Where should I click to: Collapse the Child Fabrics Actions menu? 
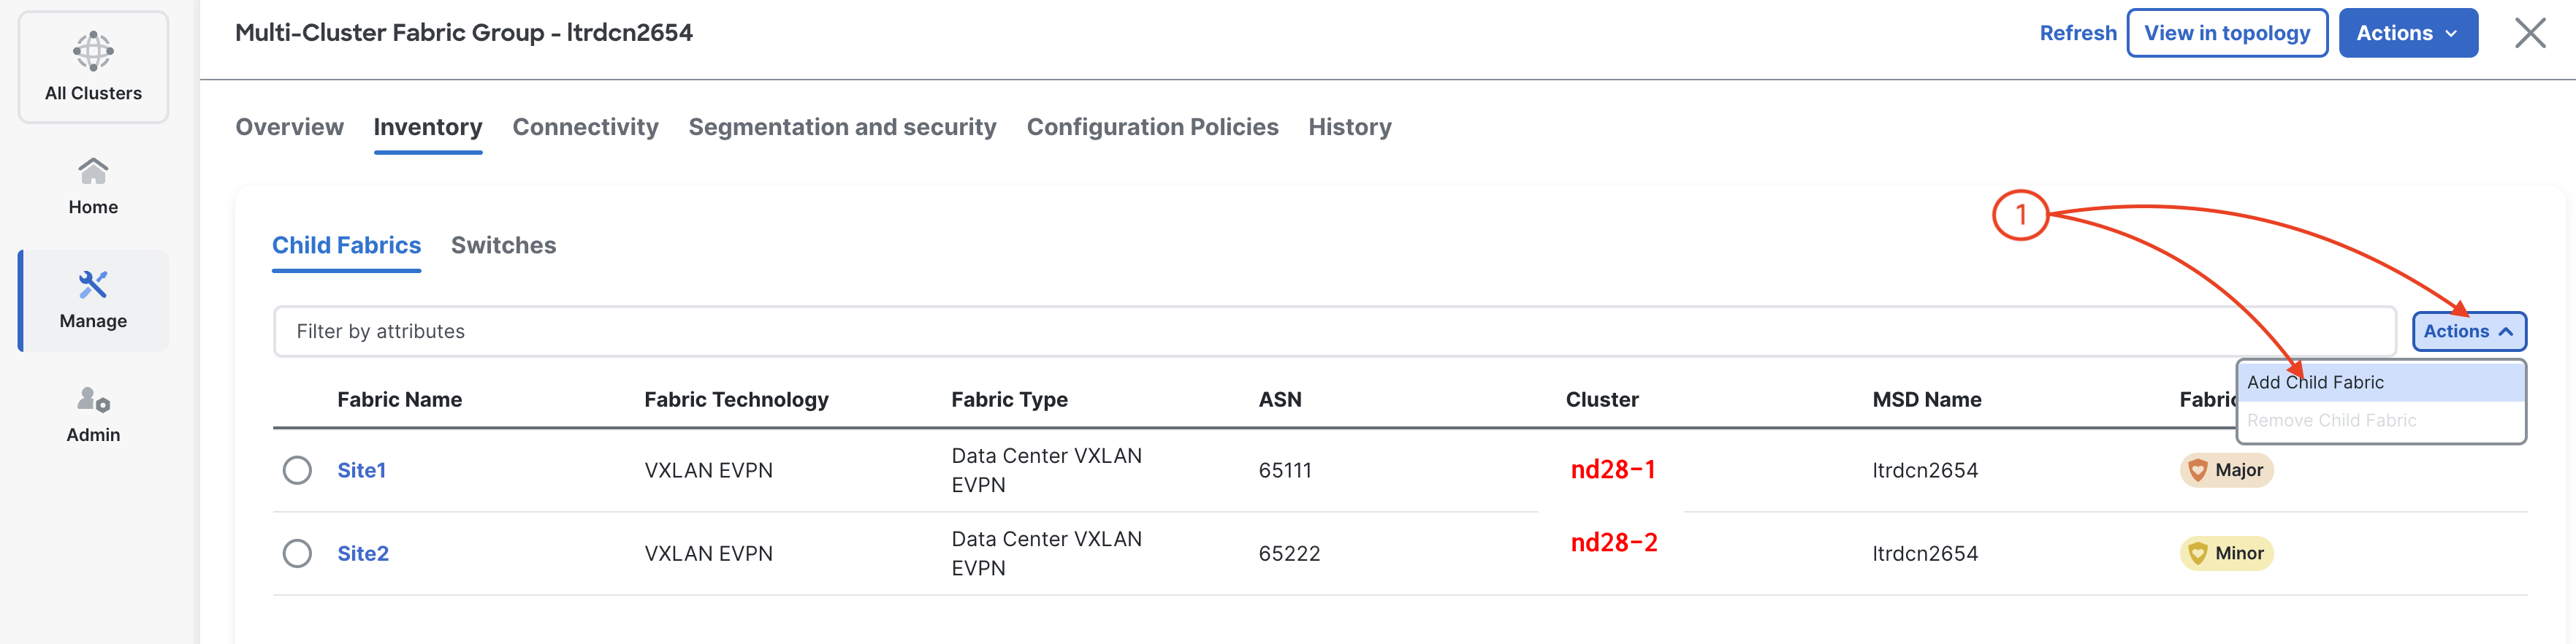coord(2468,331)
